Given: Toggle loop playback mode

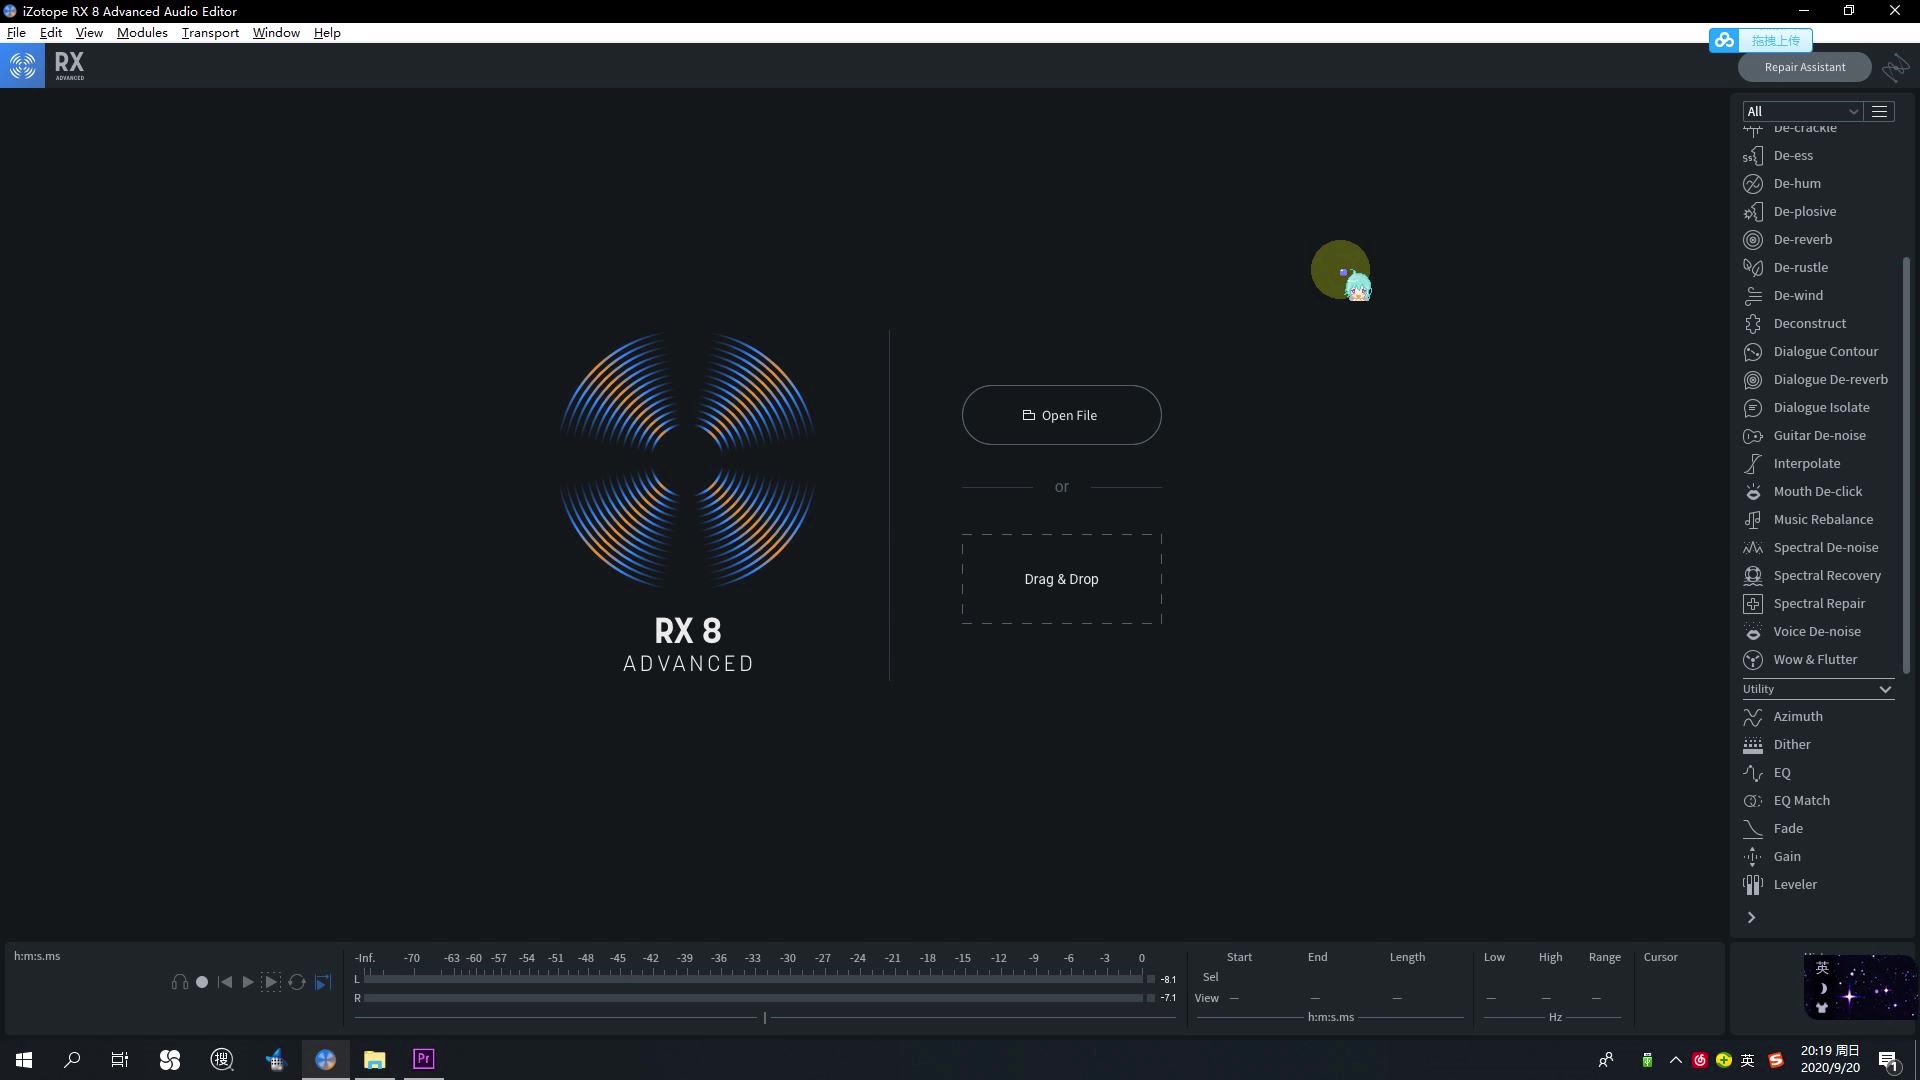Looking at the screenshot, I should tap(296, 982).
